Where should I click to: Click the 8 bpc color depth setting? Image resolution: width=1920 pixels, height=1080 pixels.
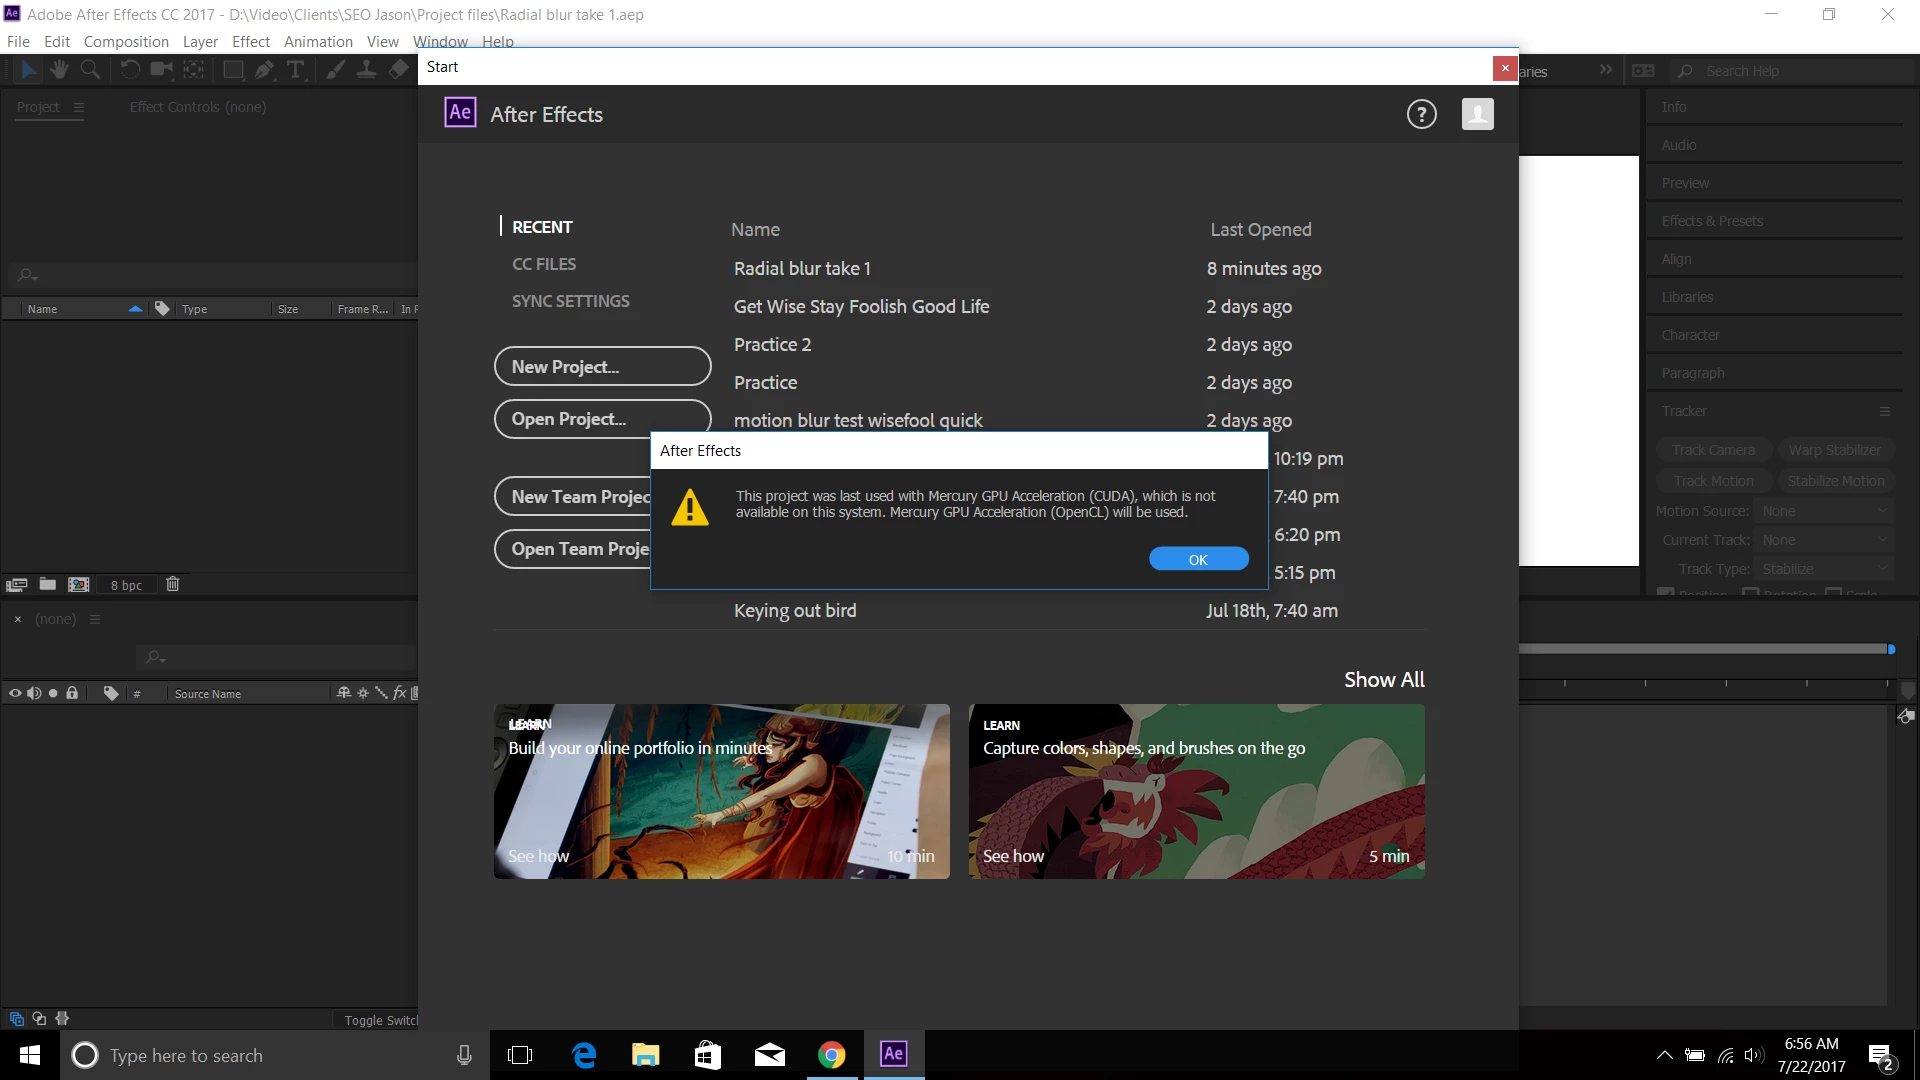coord(126,585)
